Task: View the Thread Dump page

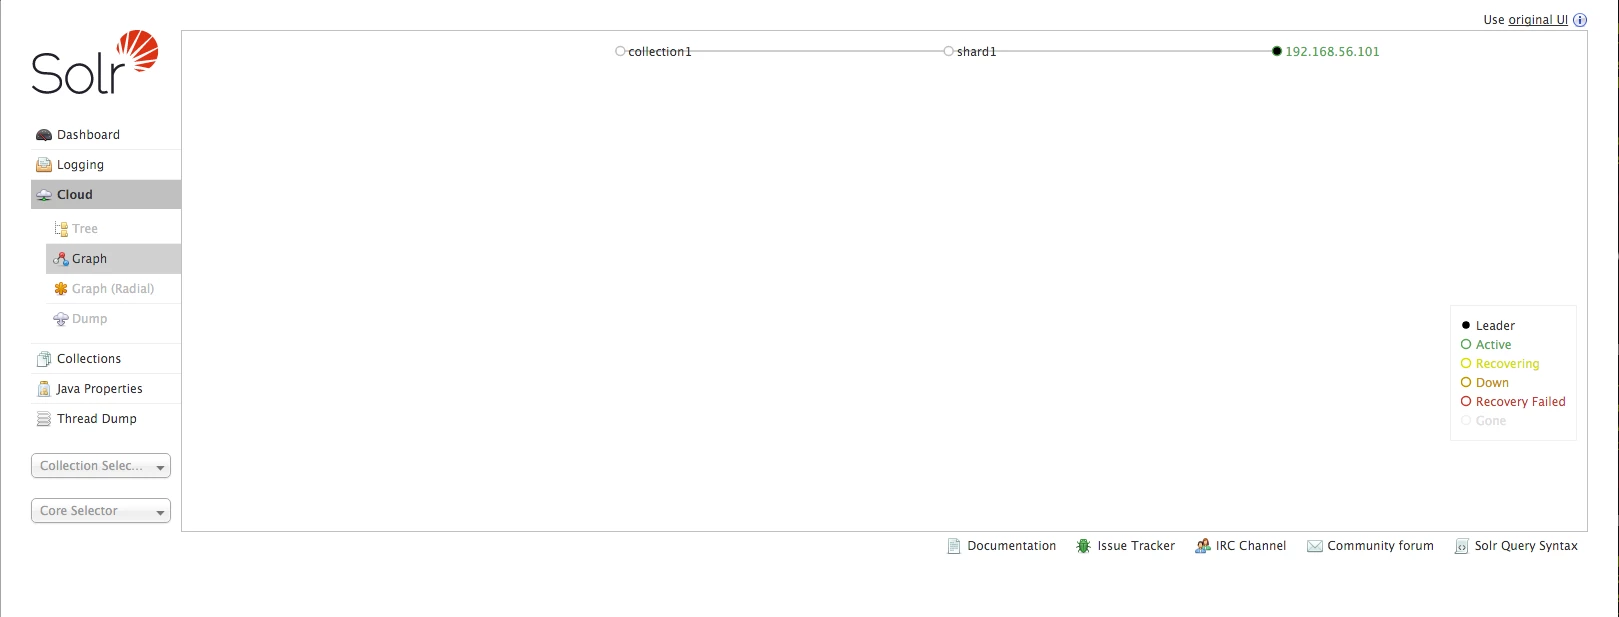Action: tap(106, 419)
